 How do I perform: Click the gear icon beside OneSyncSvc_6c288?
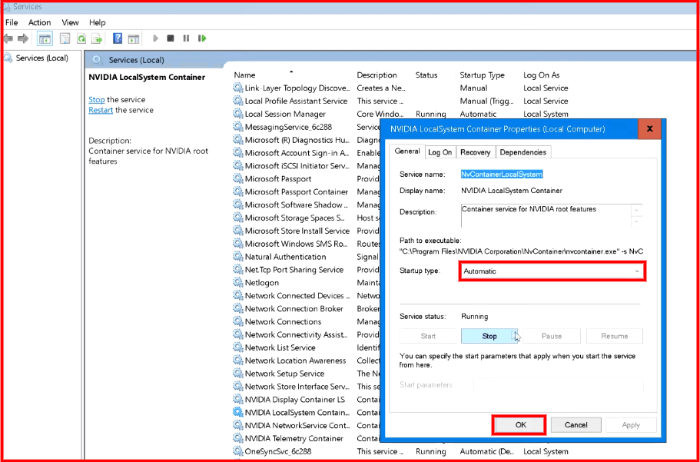point(238,451)
